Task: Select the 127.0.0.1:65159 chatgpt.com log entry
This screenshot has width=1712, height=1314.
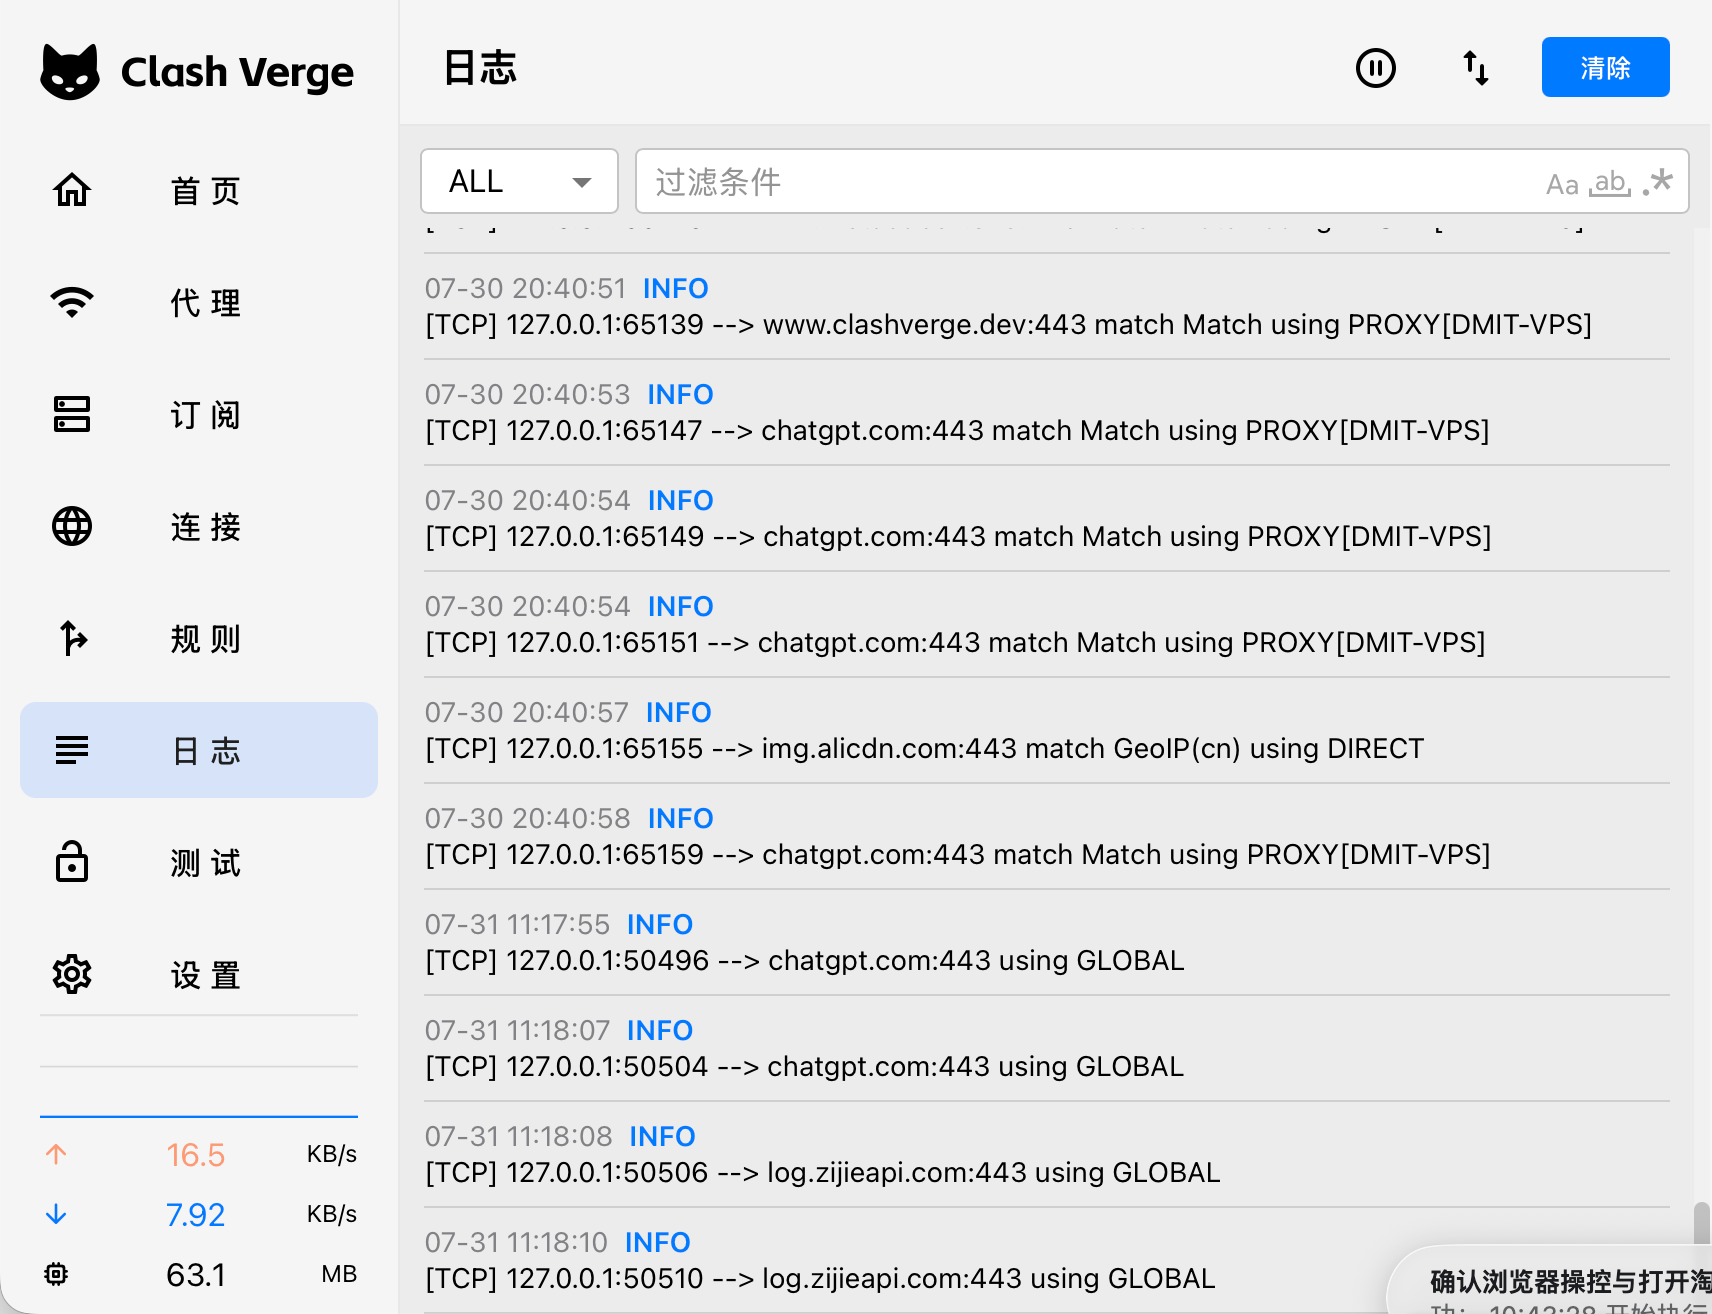Action: pos(1047,836)
